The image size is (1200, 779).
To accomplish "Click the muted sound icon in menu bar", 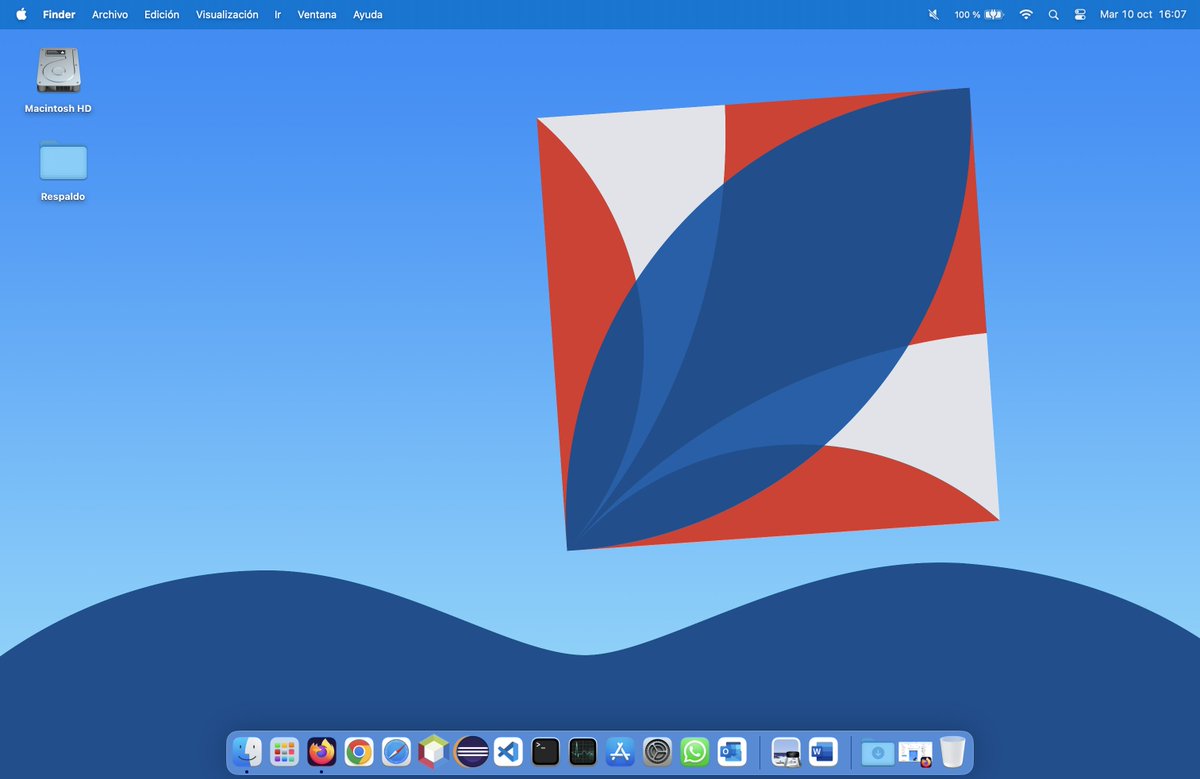I will (933, 15).
